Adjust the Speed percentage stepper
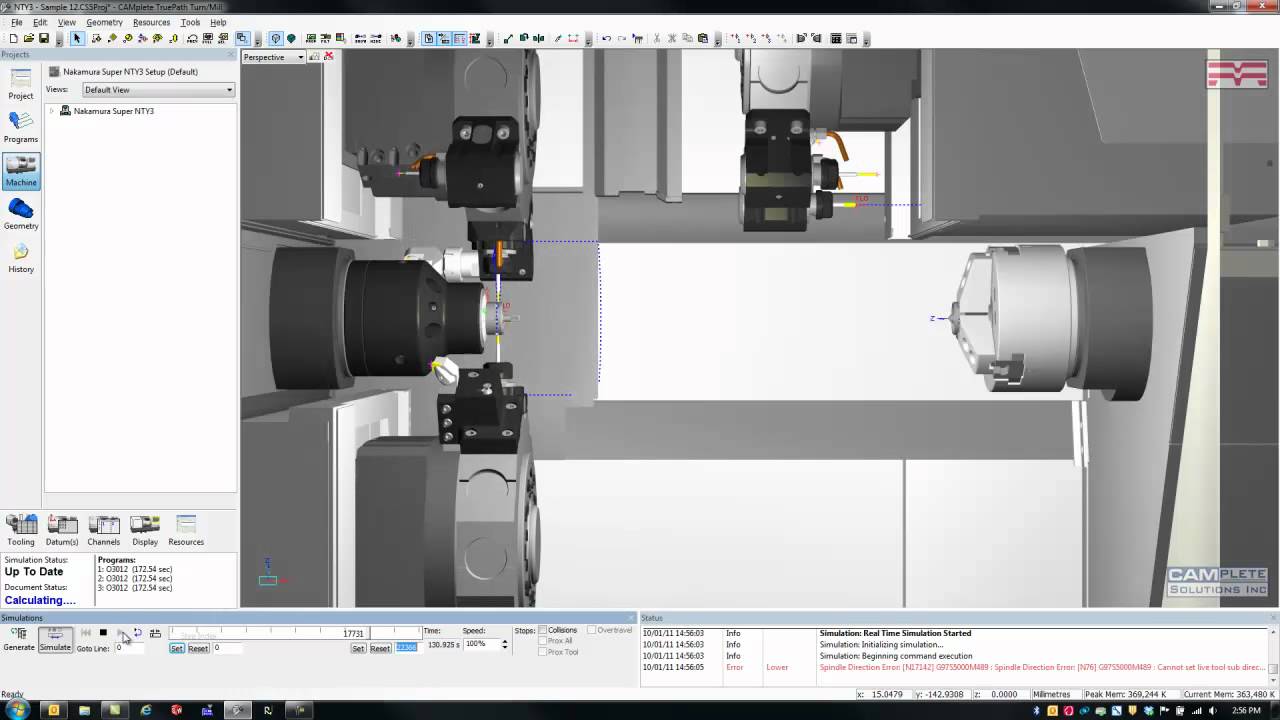The height and width of the screenshot is (720, 1280). [x=504, y=644]
